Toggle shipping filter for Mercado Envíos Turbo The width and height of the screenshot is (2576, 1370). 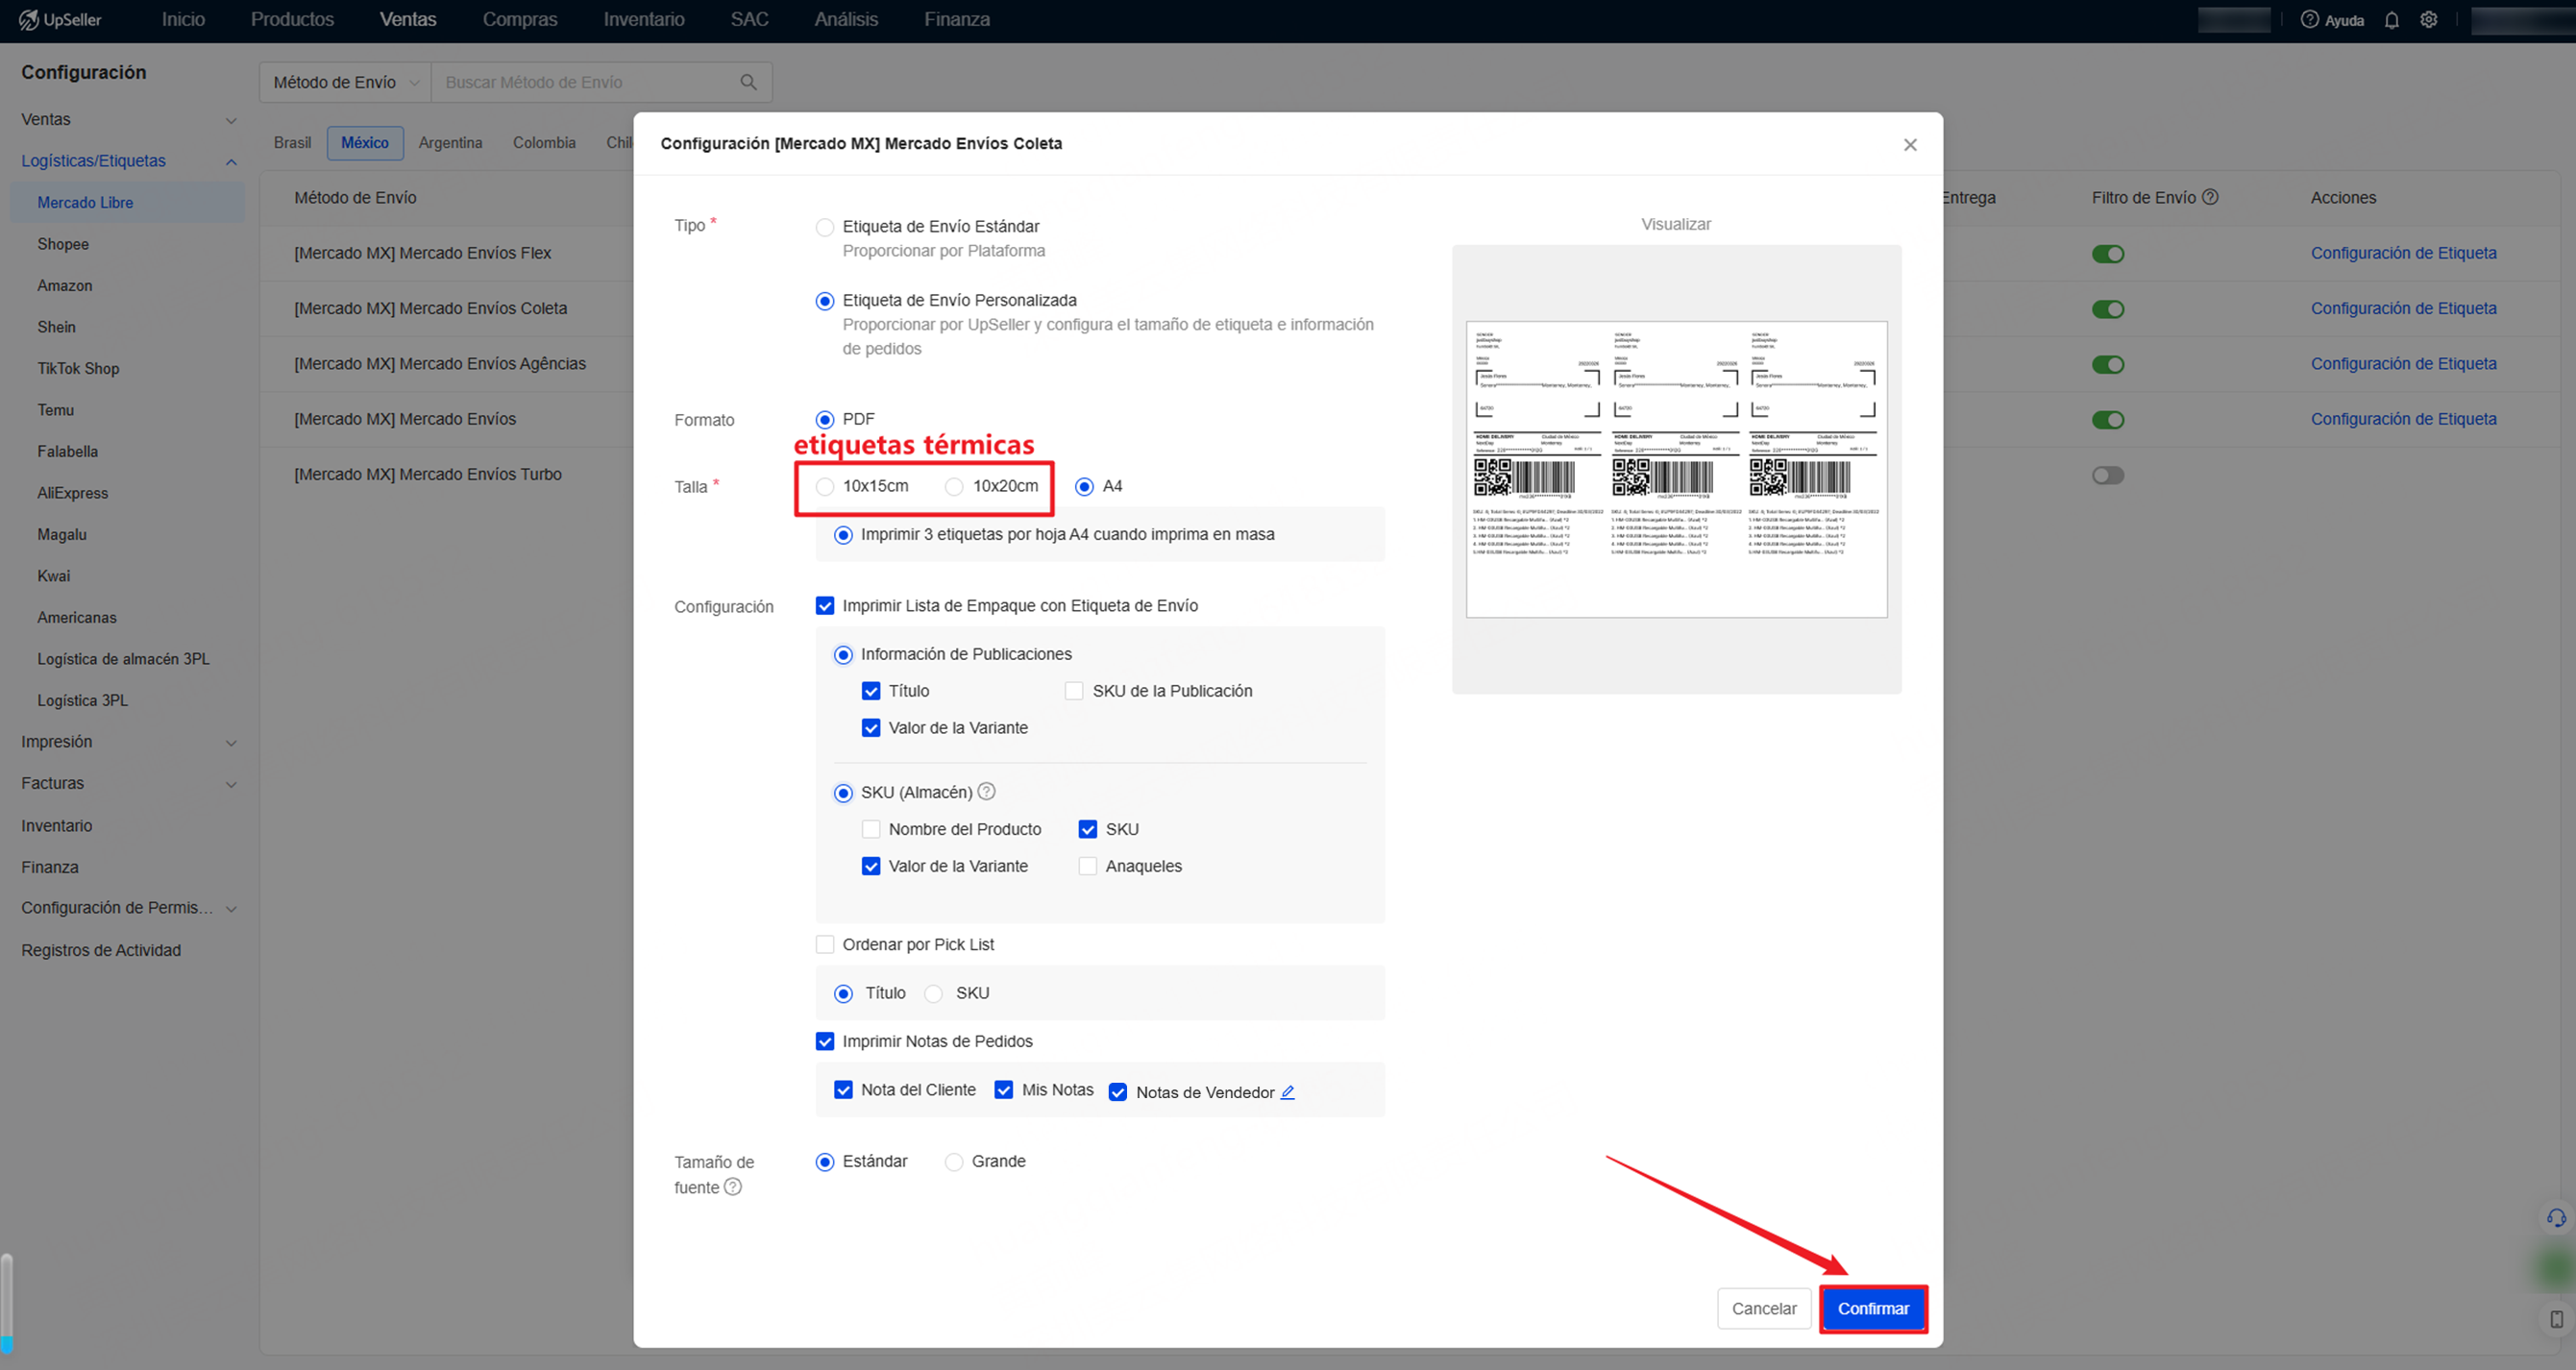2108,475
